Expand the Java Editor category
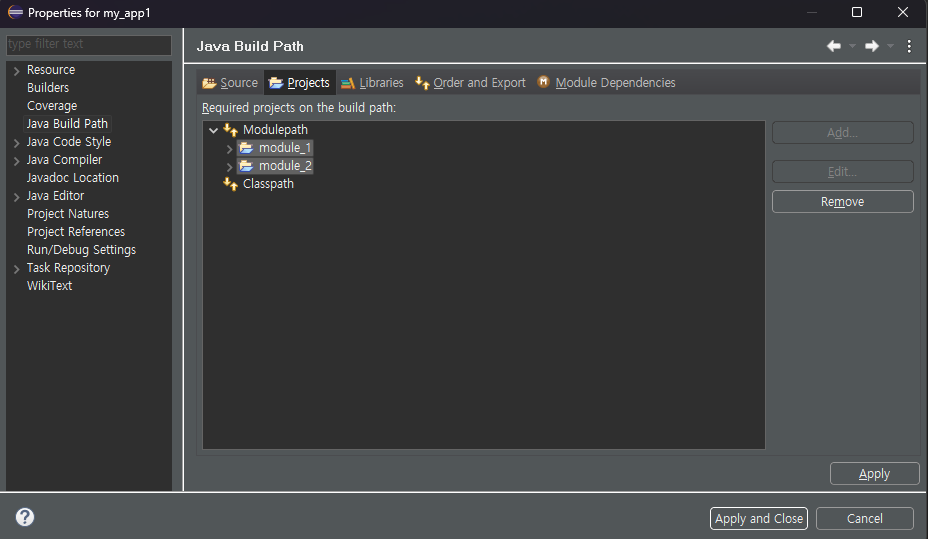The height and width of the screenshot is (539, 928). pyautogui.click(x=17, y=197)
